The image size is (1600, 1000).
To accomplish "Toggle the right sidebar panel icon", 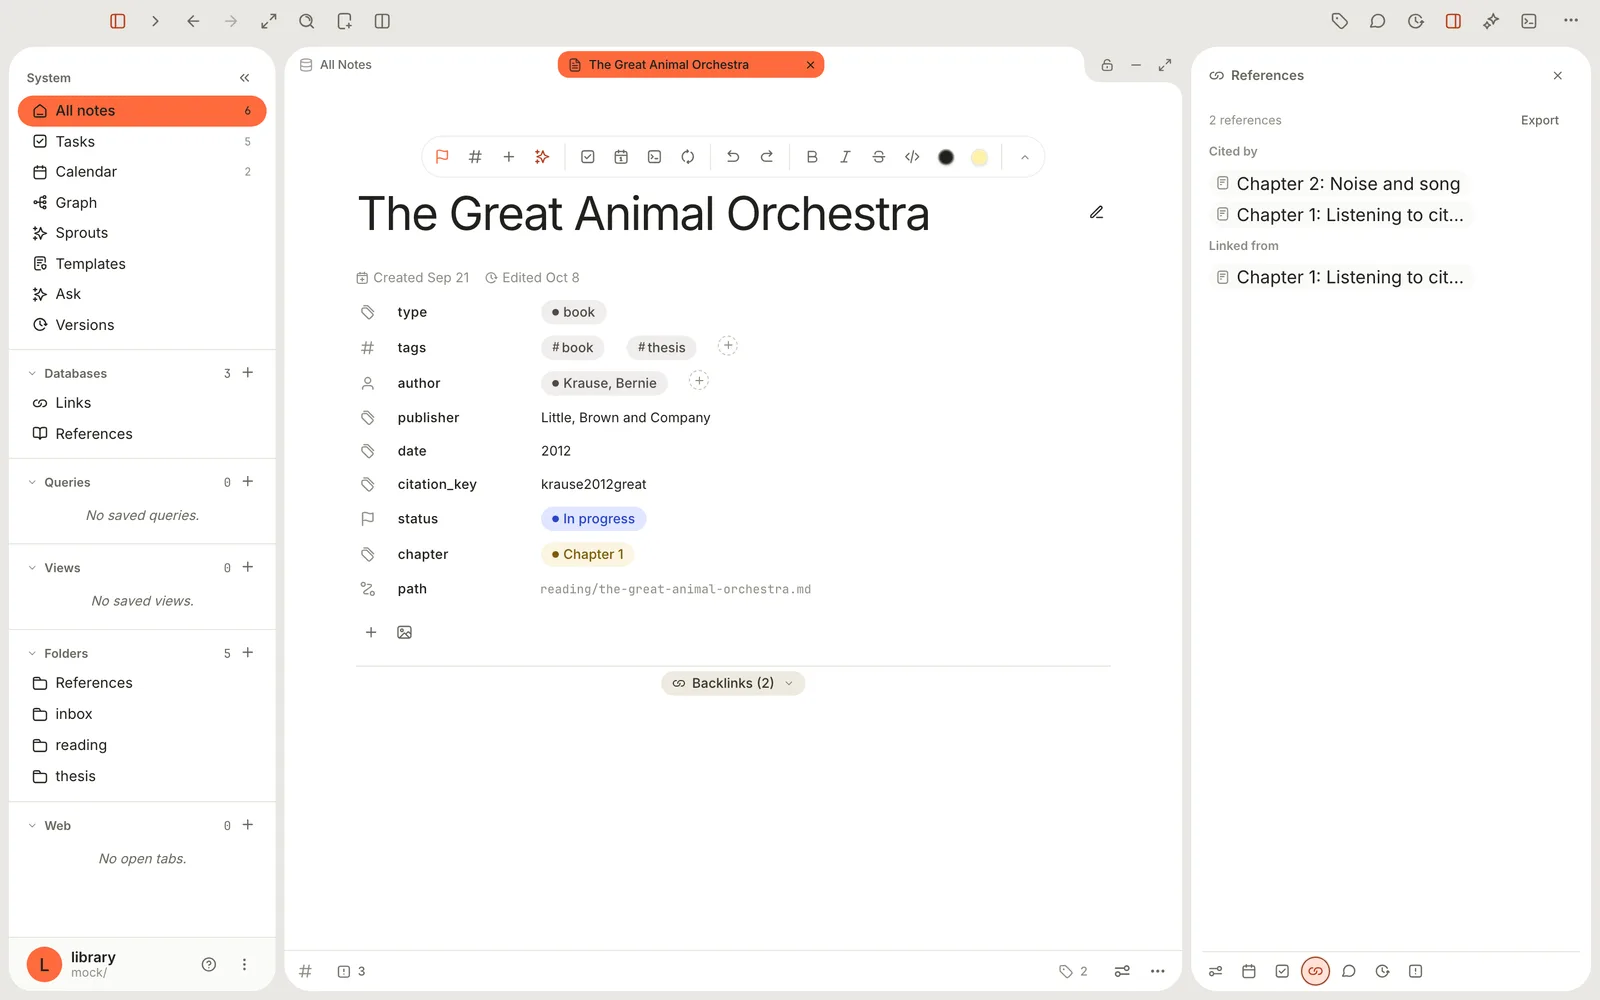I will tap(1453, 21).
